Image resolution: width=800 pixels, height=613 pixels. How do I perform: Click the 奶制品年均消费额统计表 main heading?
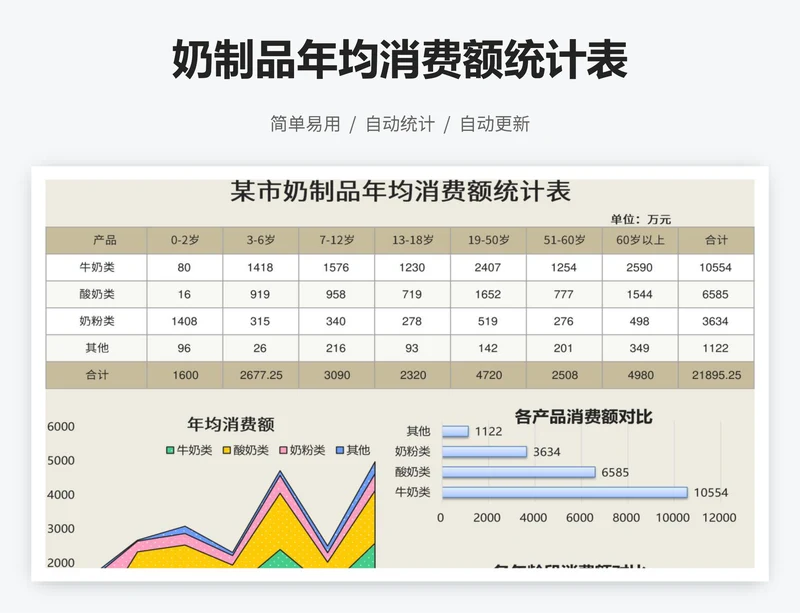click(400, 60)
